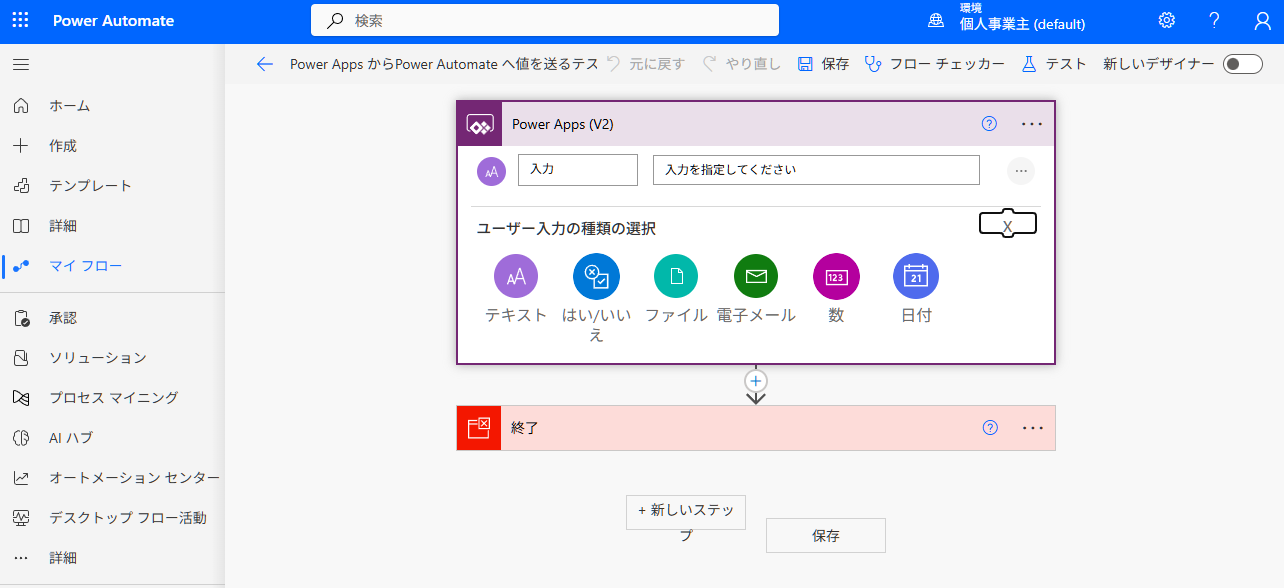Click 保存 in the top toolbar
The width and height of the screenshot is (1284, 588).
point(823,64)
